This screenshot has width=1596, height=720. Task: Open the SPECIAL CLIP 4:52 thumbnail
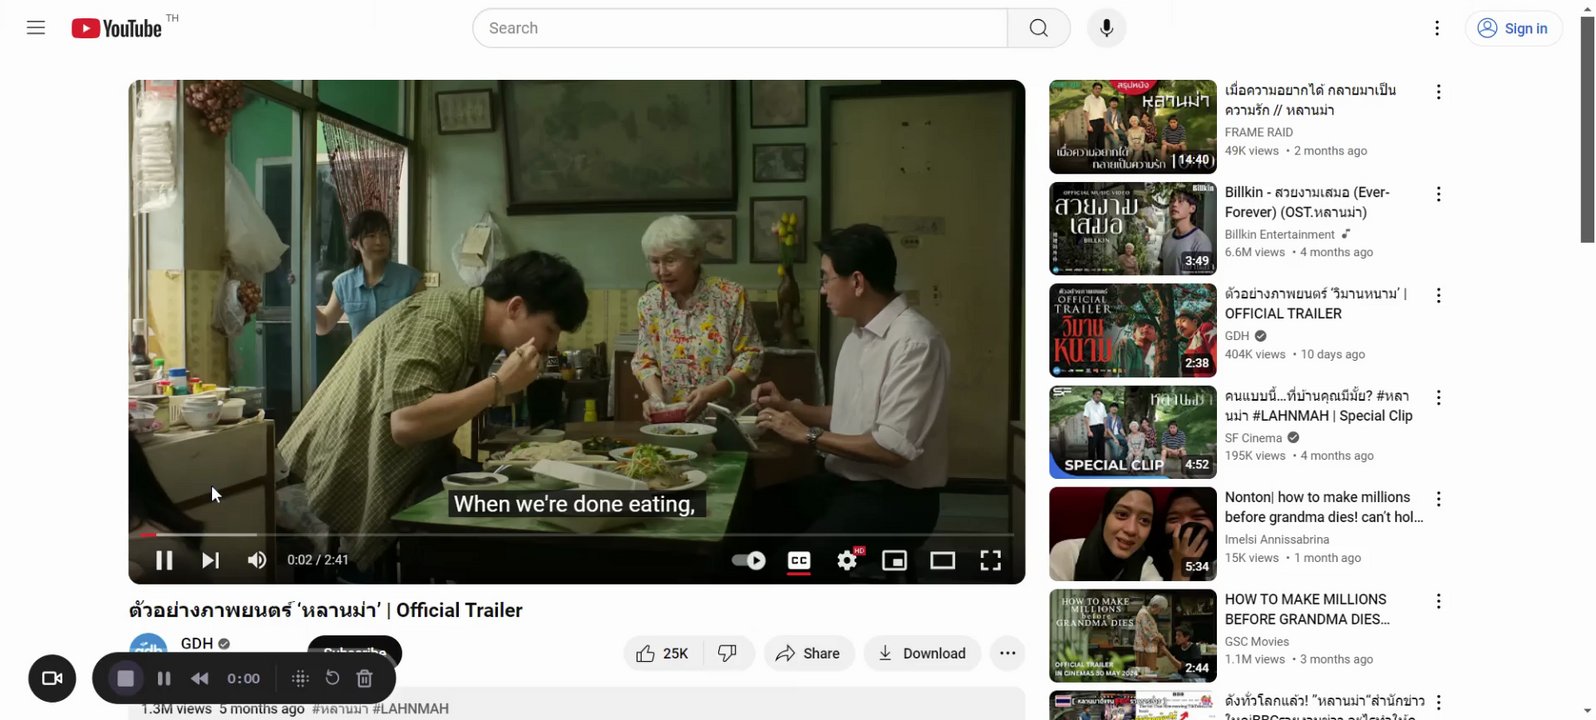tap(1133, 432)
